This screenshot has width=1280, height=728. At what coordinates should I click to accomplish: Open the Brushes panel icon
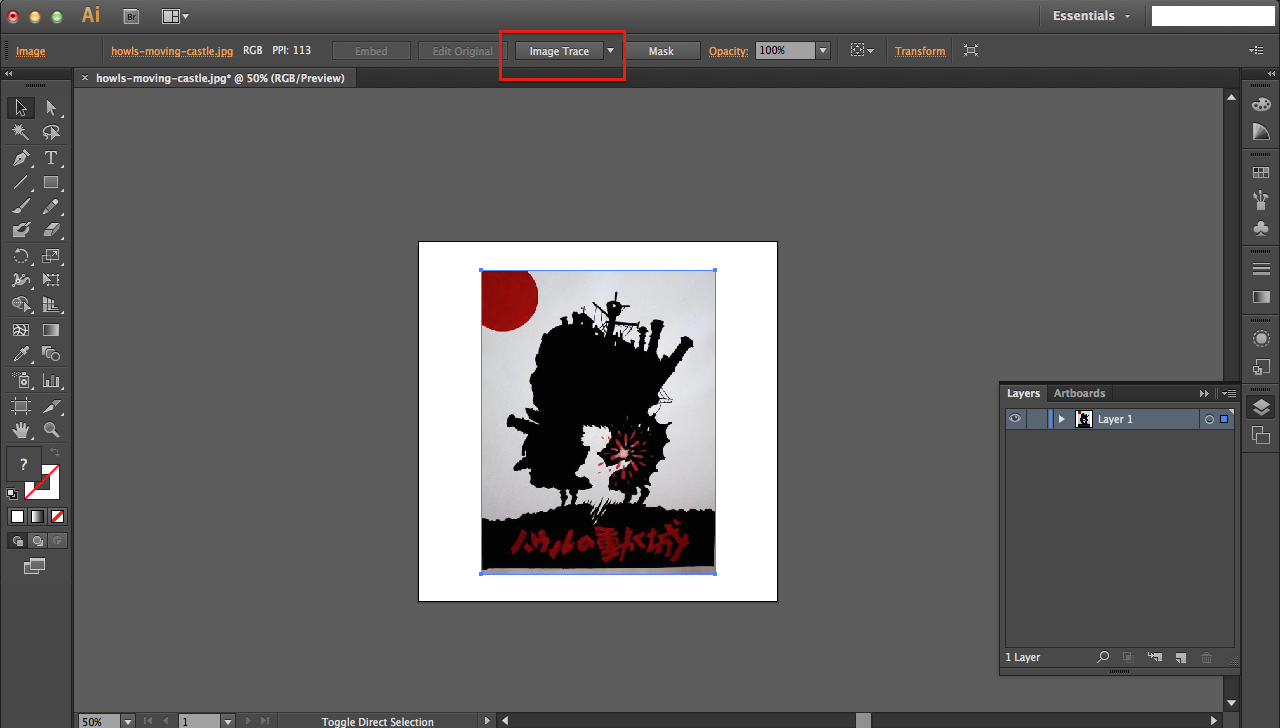tap(1261, 200)
